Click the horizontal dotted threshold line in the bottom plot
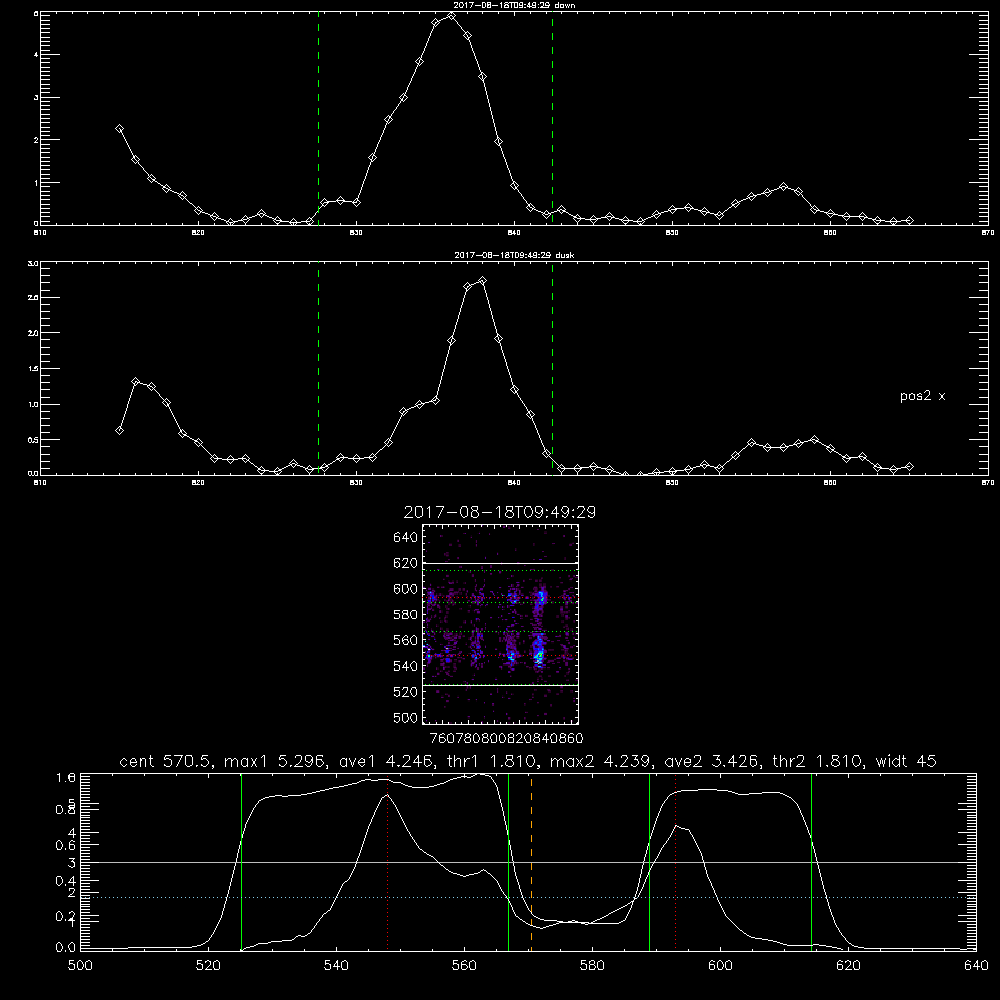Screen dimensions: 1000x1000 coord(528,897)
